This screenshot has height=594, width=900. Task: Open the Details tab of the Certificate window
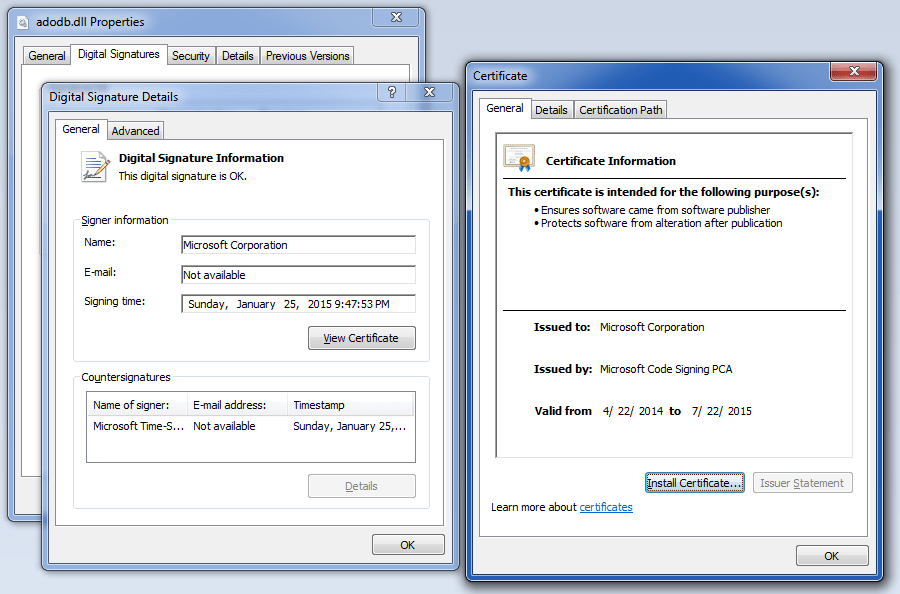(552, 109)
